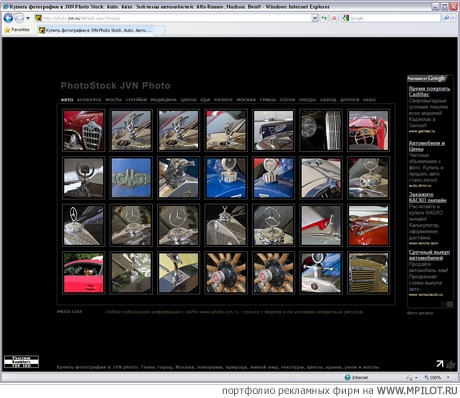The image size is (460, 398).
Task: Open the Автомобили и Цены ad link
Action: coord(427,146)
